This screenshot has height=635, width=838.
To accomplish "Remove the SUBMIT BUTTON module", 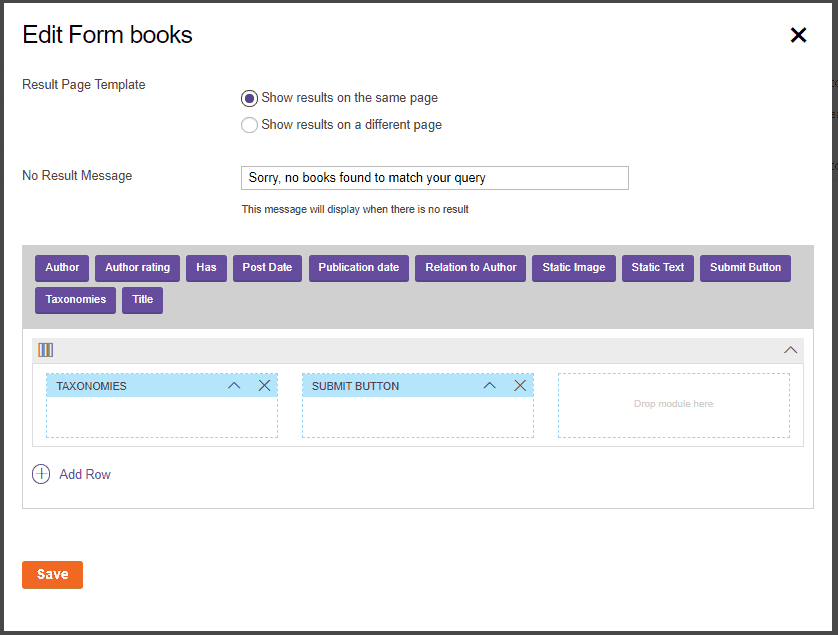I will tap(520, 385).
